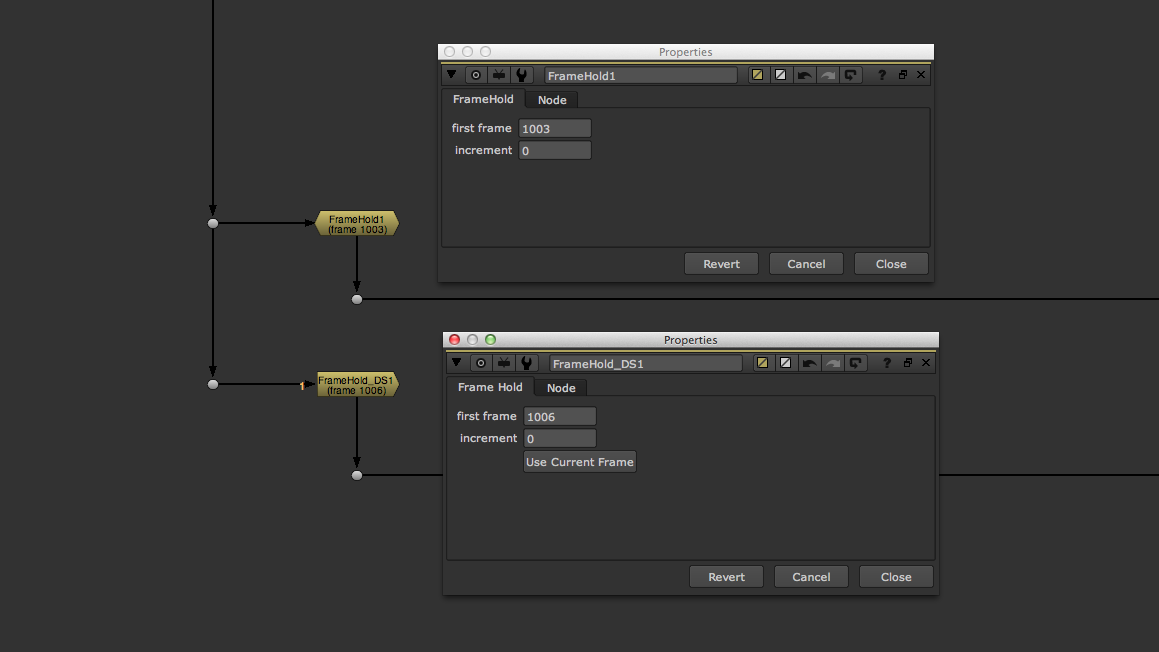This screenshot has width=1159, height=652.
Task: Click dot node below FrameHold_DS1 output
Action: coord(357,475)
